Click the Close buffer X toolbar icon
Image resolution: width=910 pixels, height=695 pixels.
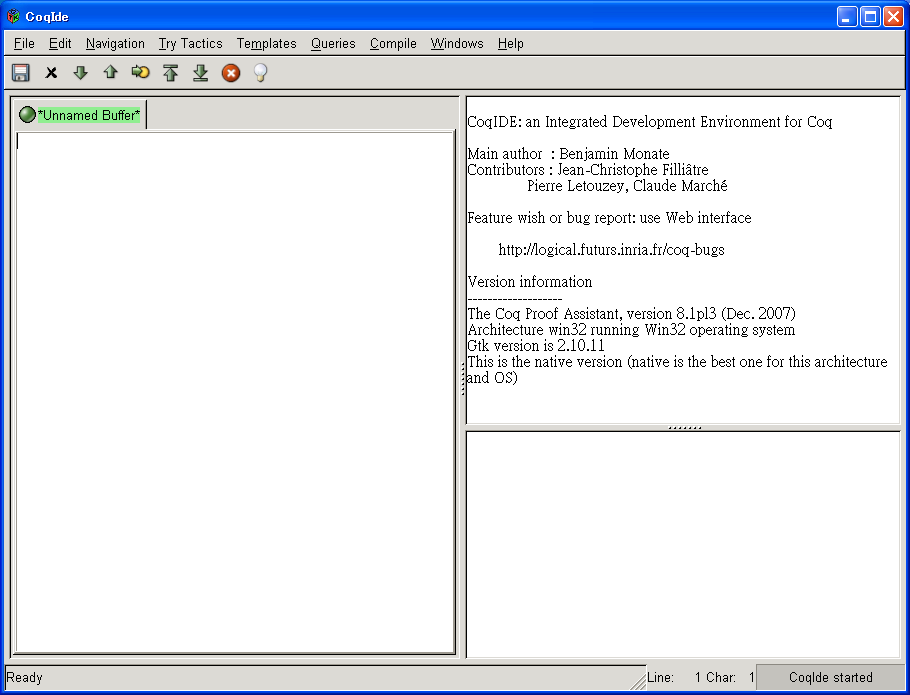click(x=51, y=73)
